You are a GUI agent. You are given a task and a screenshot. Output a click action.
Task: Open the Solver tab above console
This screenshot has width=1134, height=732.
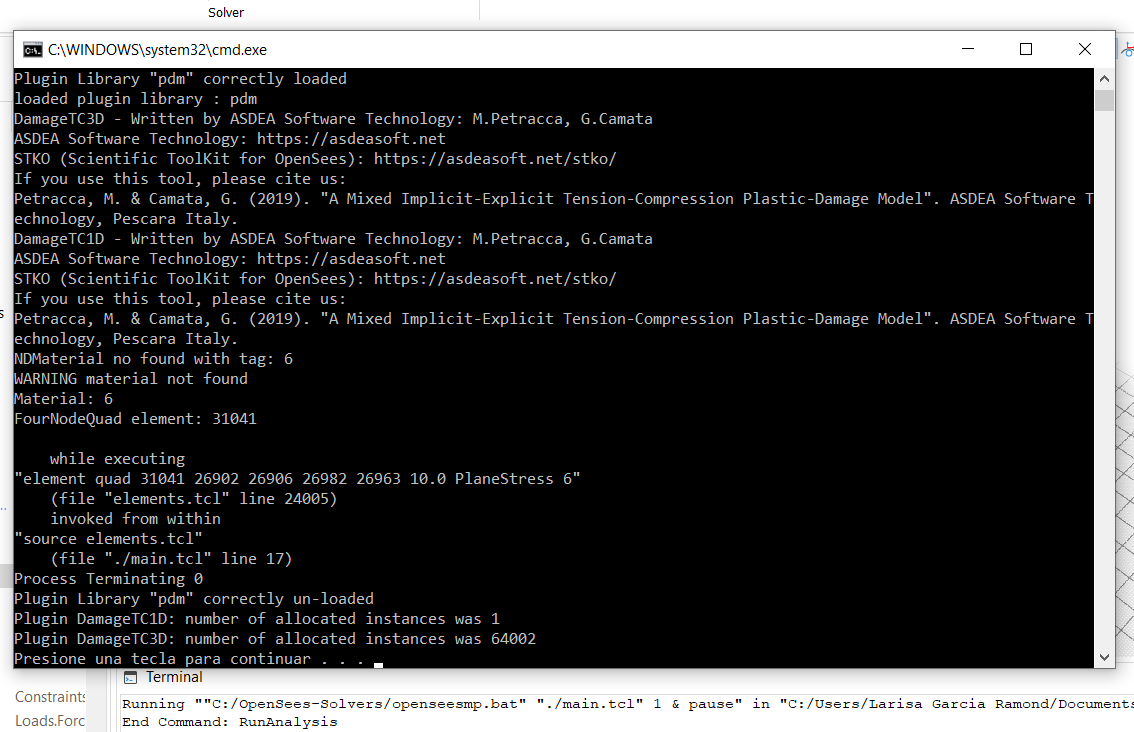click(x=226, y=12)
